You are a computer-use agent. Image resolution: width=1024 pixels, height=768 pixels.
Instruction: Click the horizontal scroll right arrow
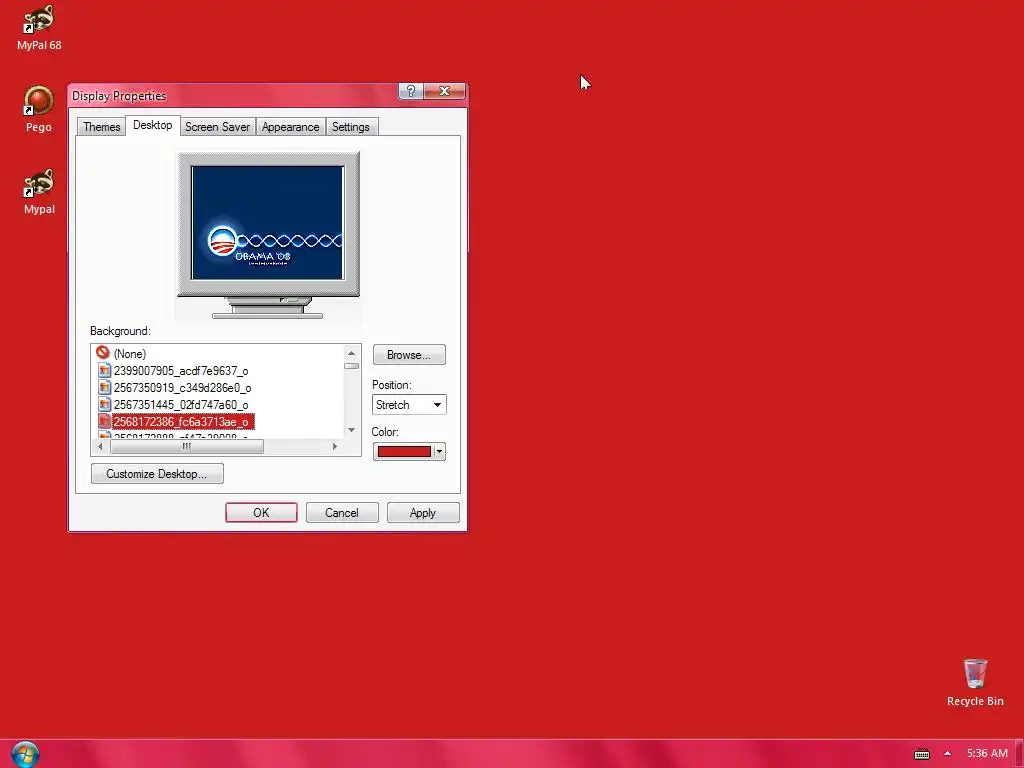(335, 446)
